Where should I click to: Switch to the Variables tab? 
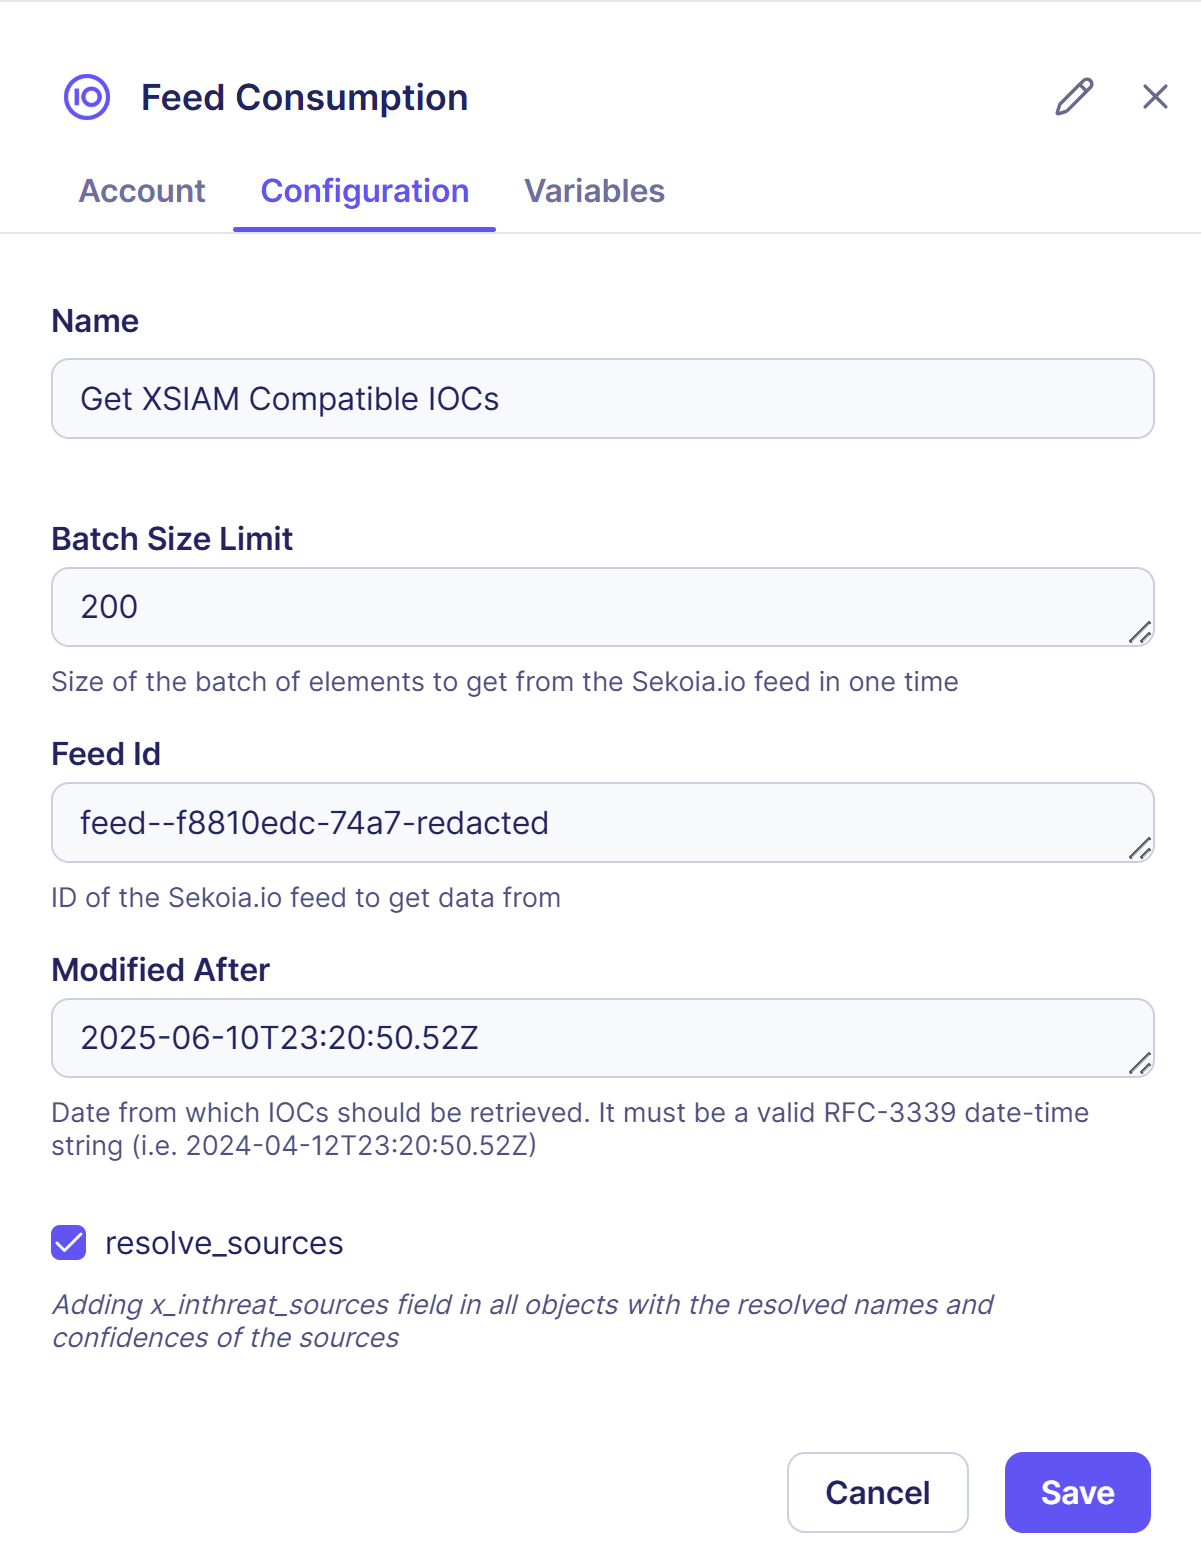tap(595, 191)
